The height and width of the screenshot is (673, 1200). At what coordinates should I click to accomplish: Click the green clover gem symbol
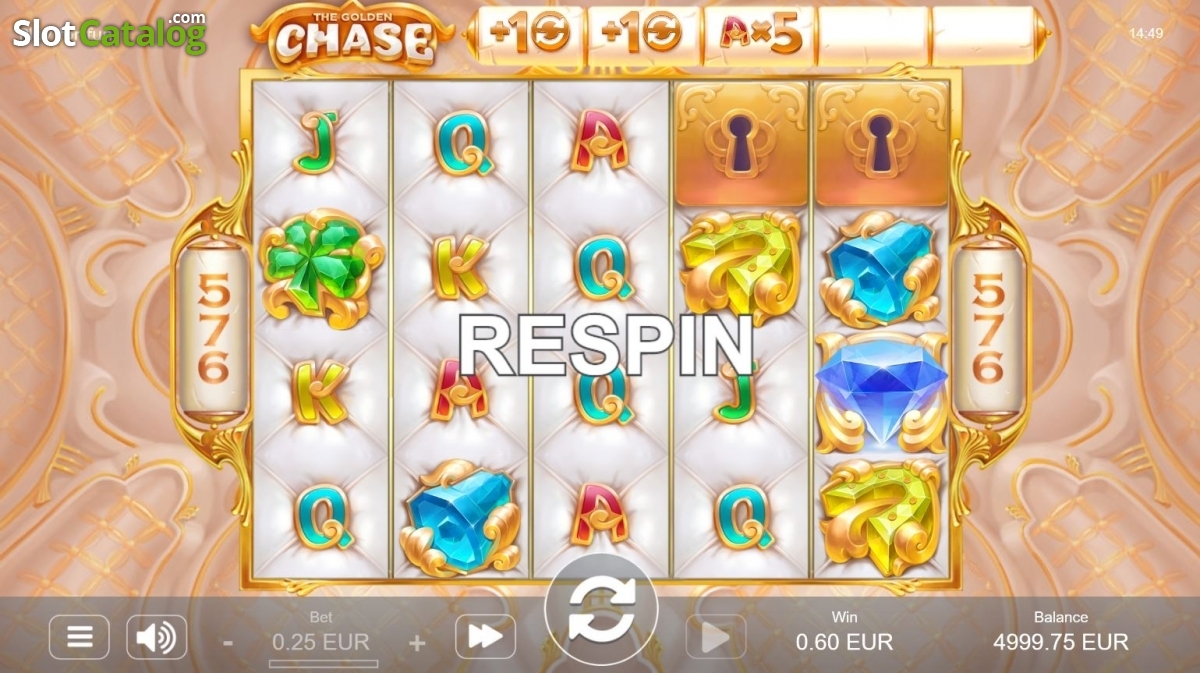(322, 267)
